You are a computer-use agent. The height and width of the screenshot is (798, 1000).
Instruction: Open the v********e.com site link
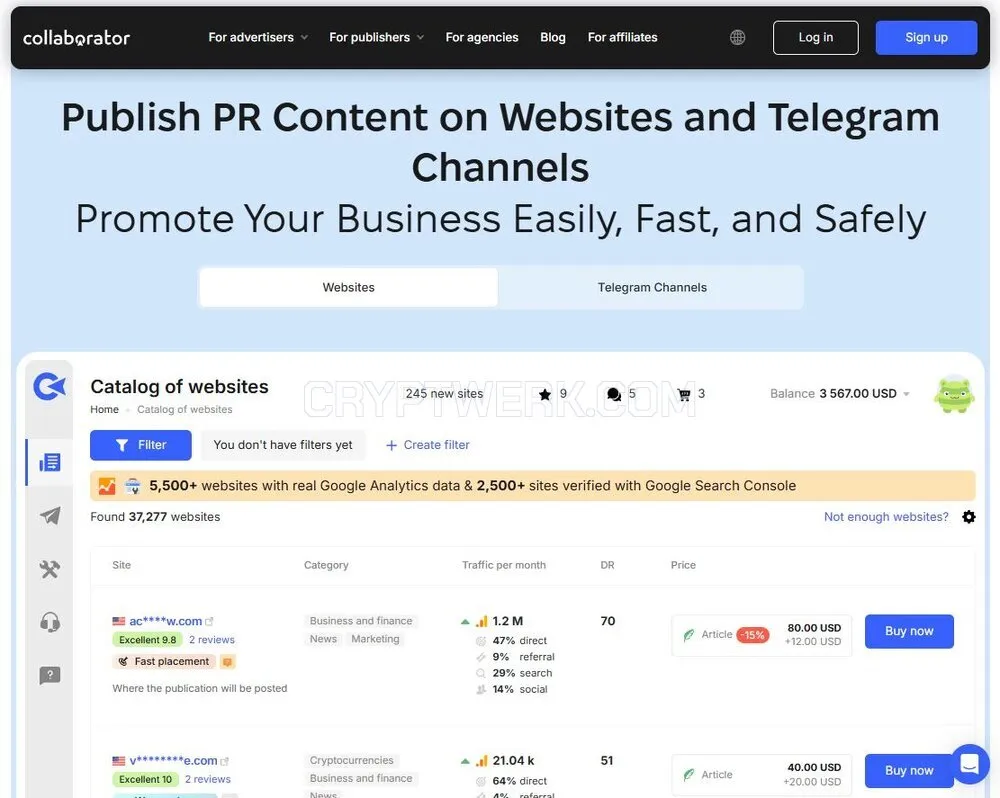click(x=173, y=760)
